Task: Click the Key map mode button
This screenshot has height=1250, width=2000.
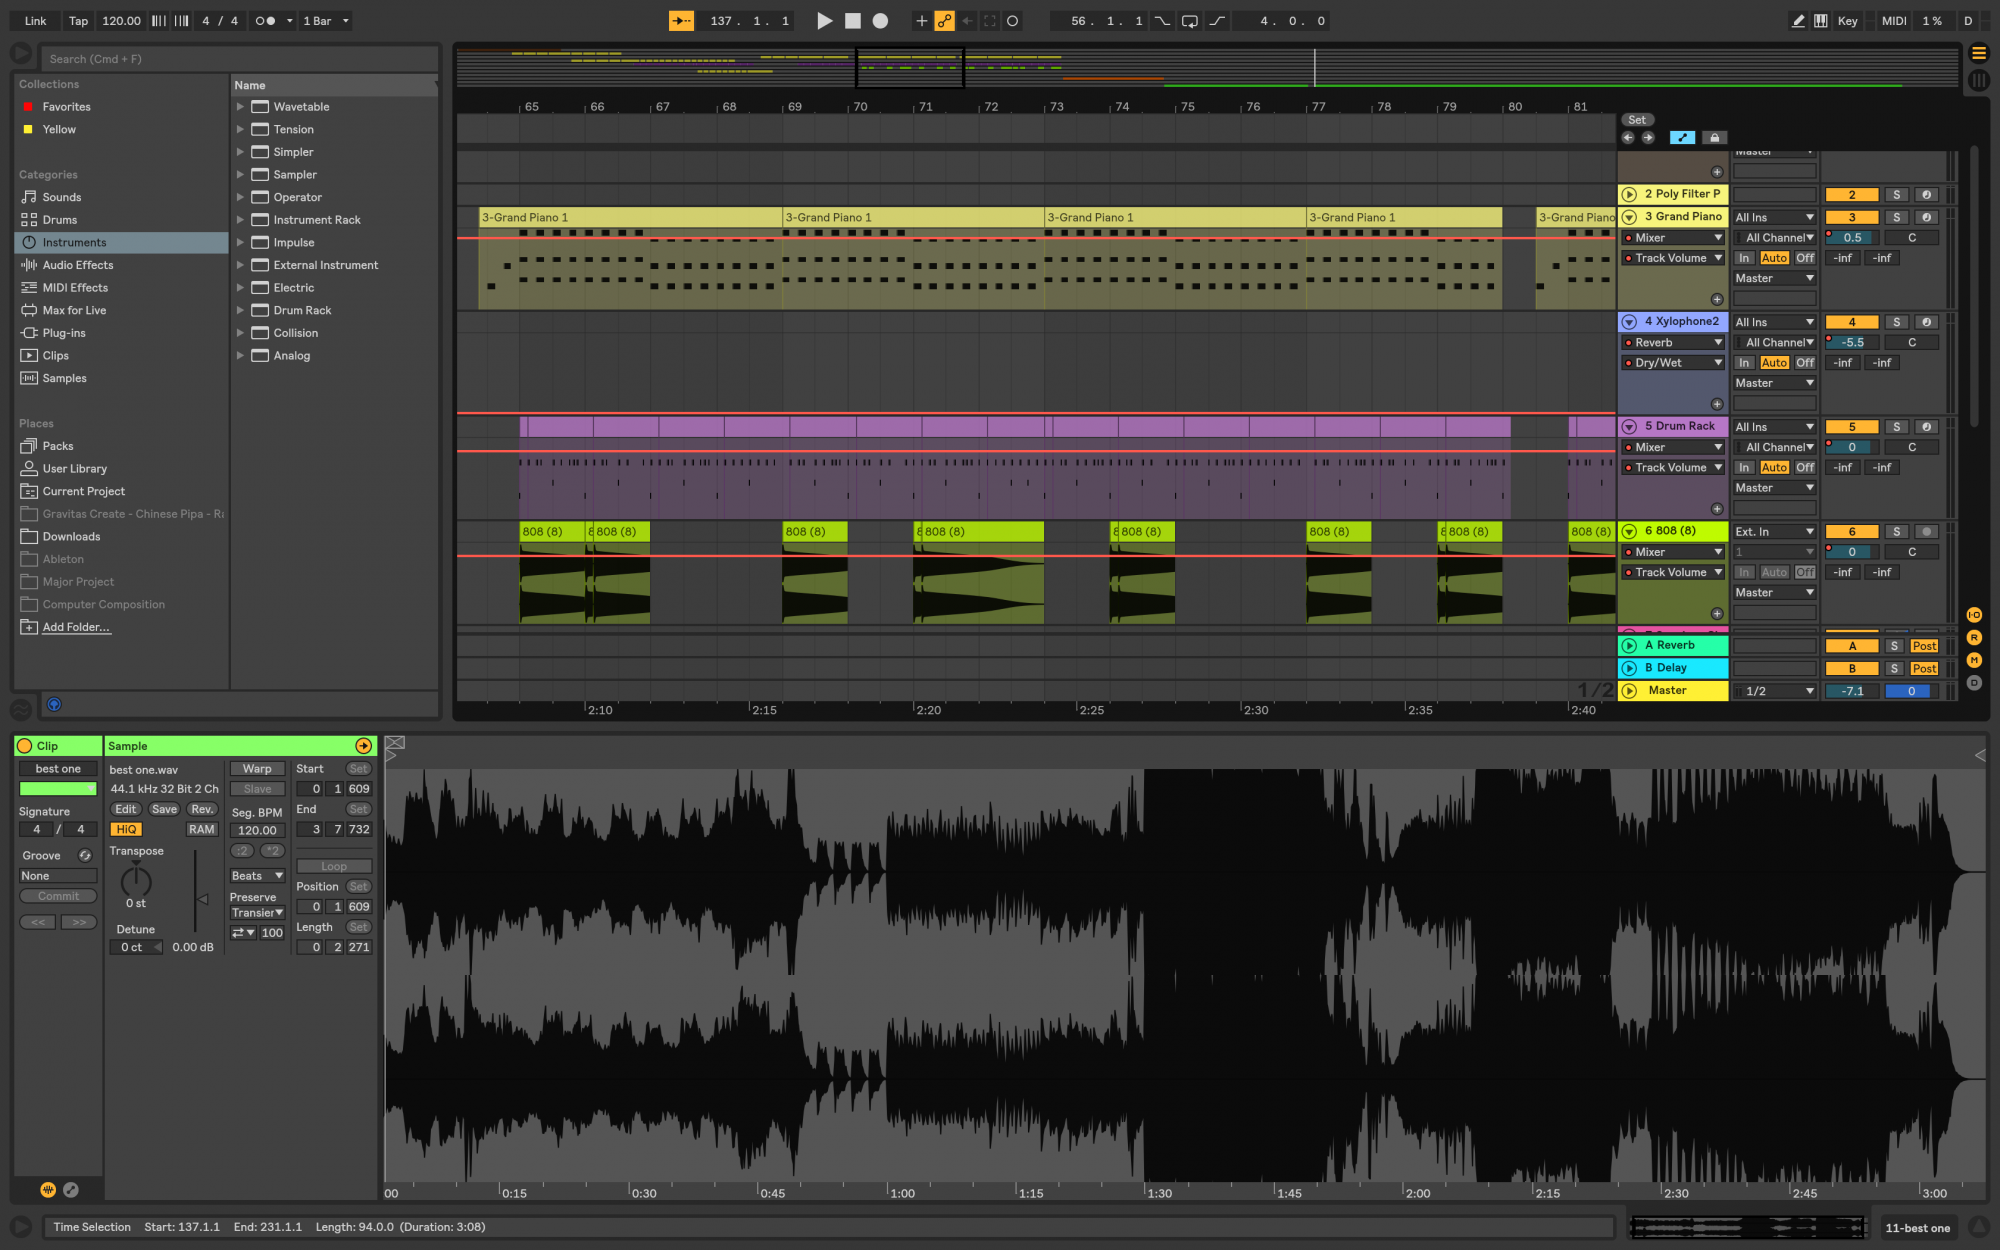Action: click(1847, 20)
